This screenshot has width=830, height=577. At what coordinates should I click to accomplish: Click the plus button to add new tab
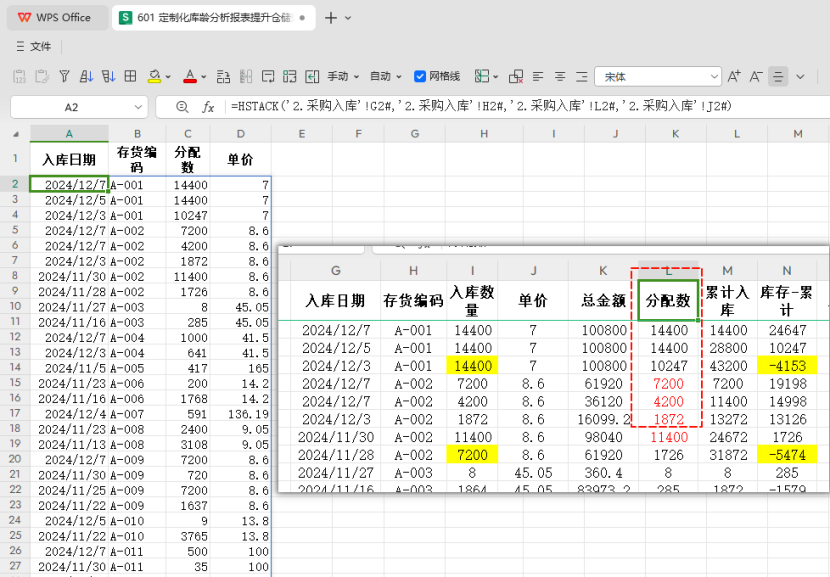coord(332,17)
